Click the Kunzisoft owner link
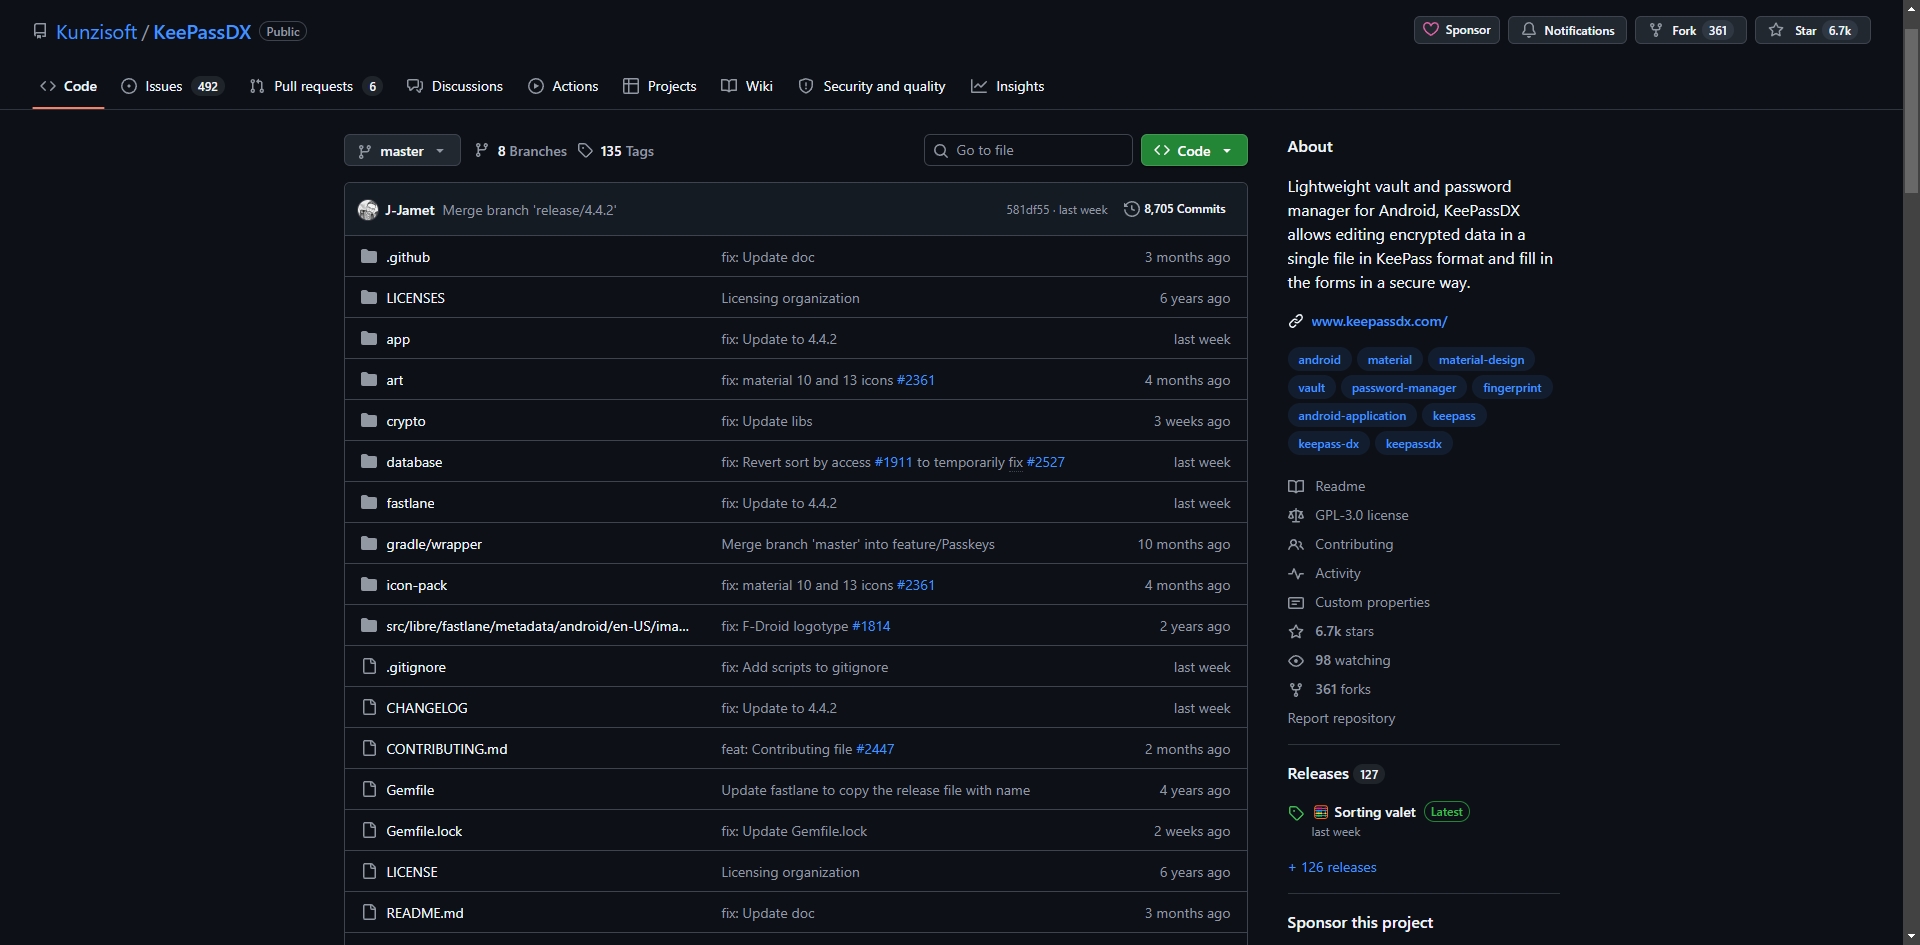 96,32
